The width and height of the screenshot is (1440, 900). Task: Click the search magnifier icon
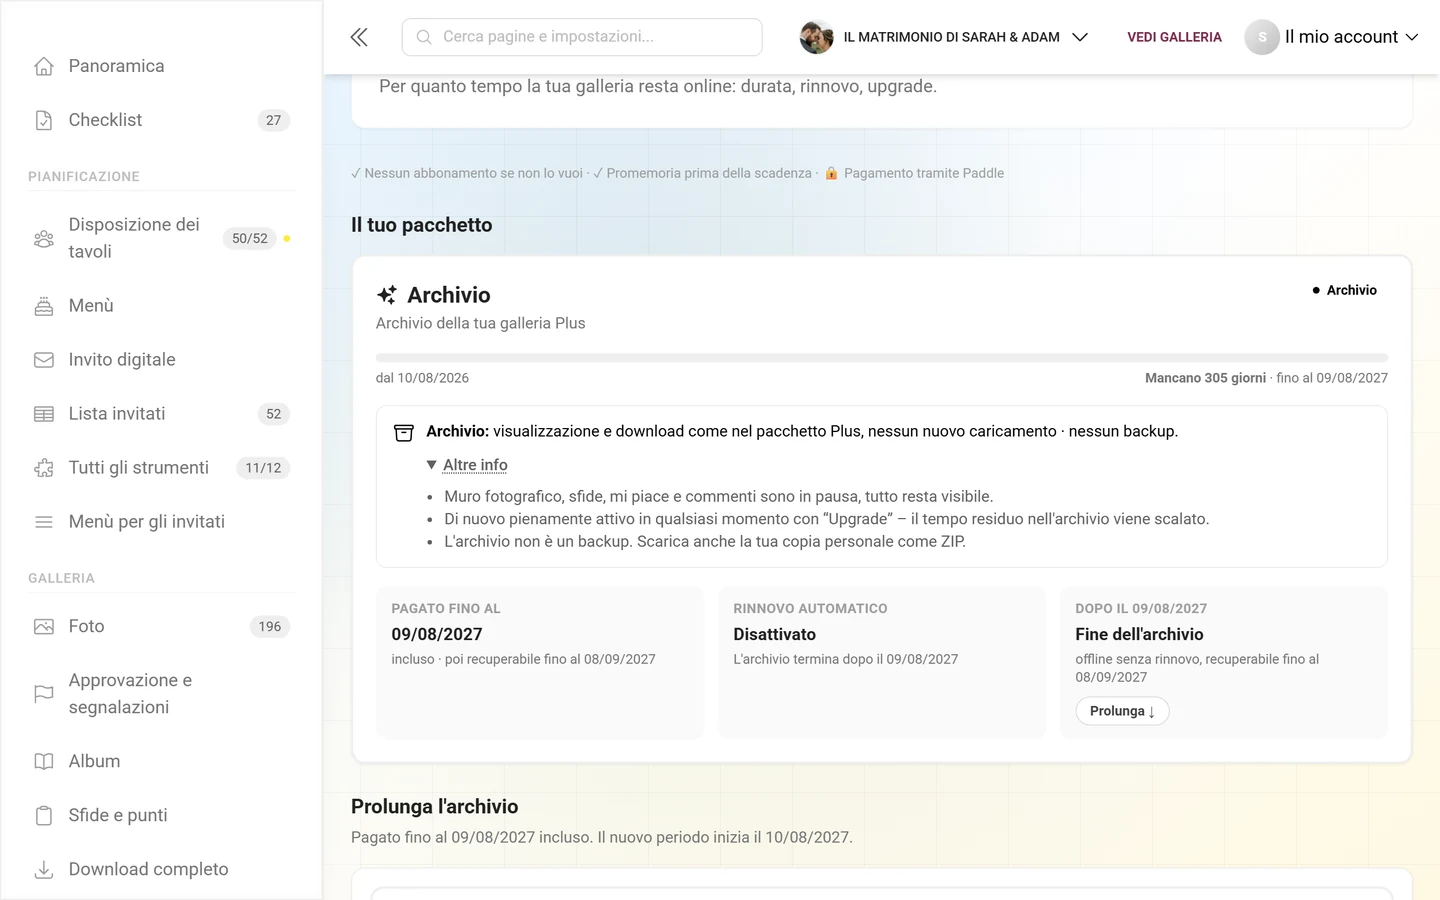424,37
